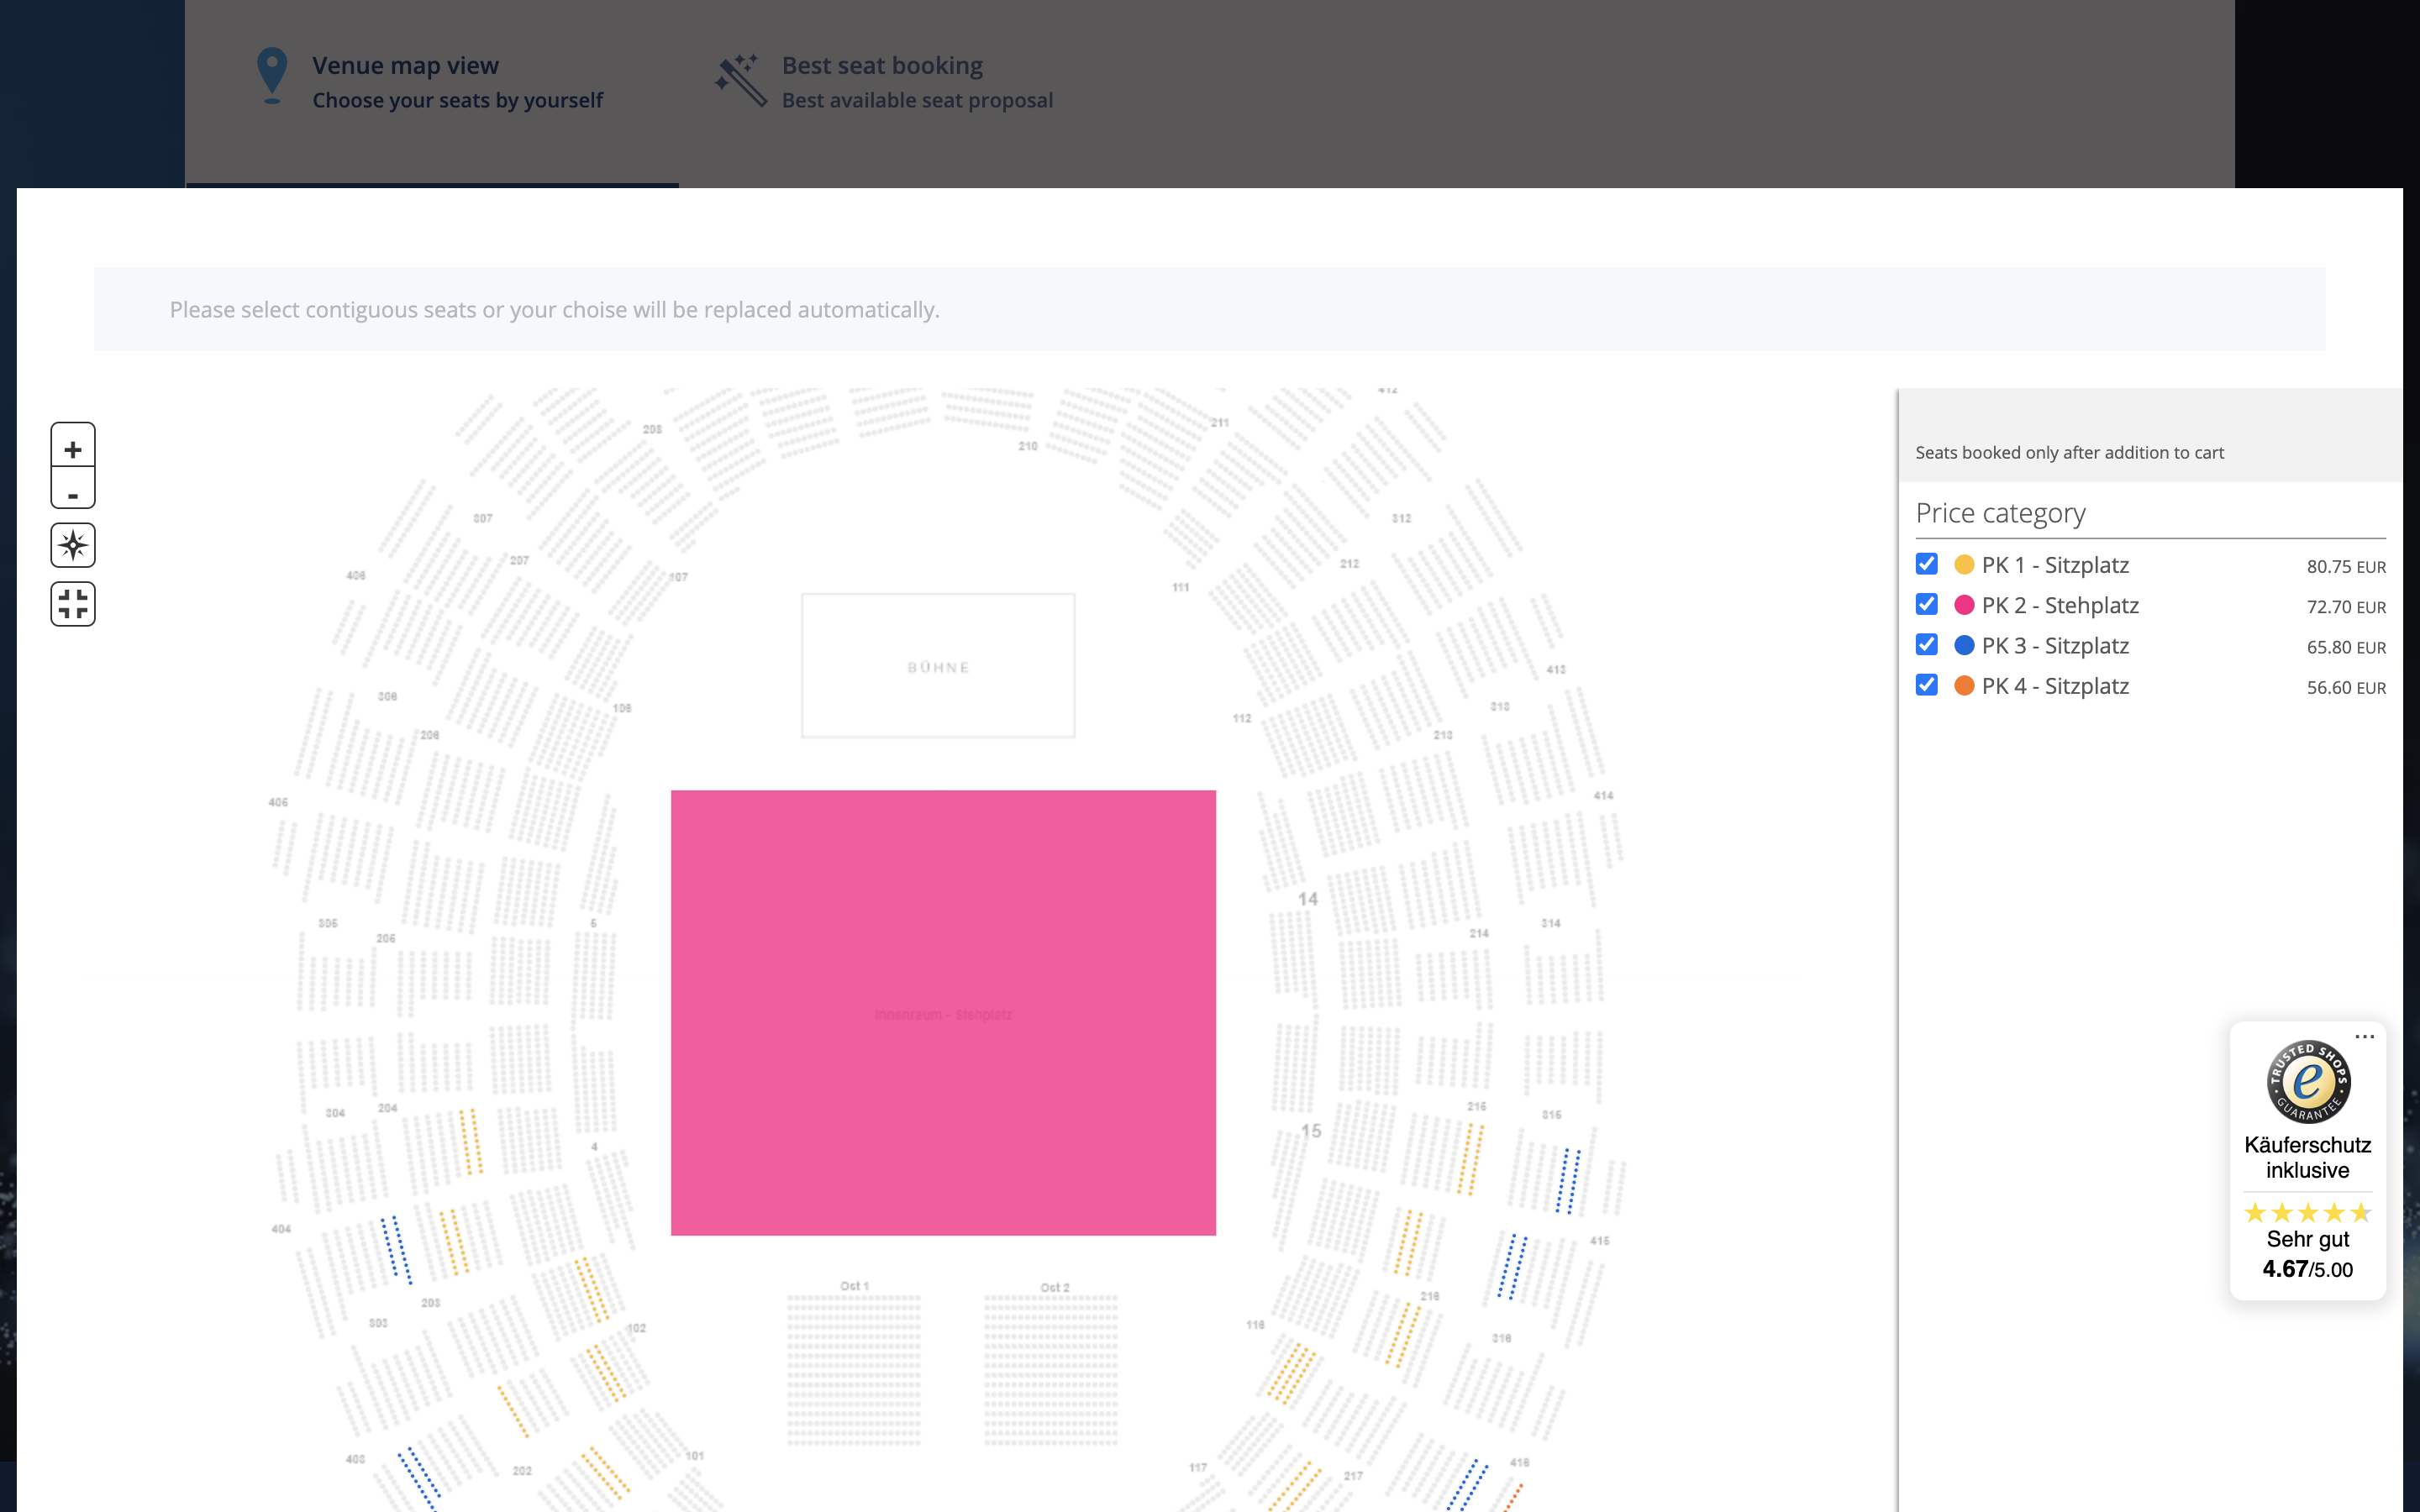This screenshot has height=1512, width=2420.
Task: Select the pink Innenraum standing area
Action: [943, 1012]
